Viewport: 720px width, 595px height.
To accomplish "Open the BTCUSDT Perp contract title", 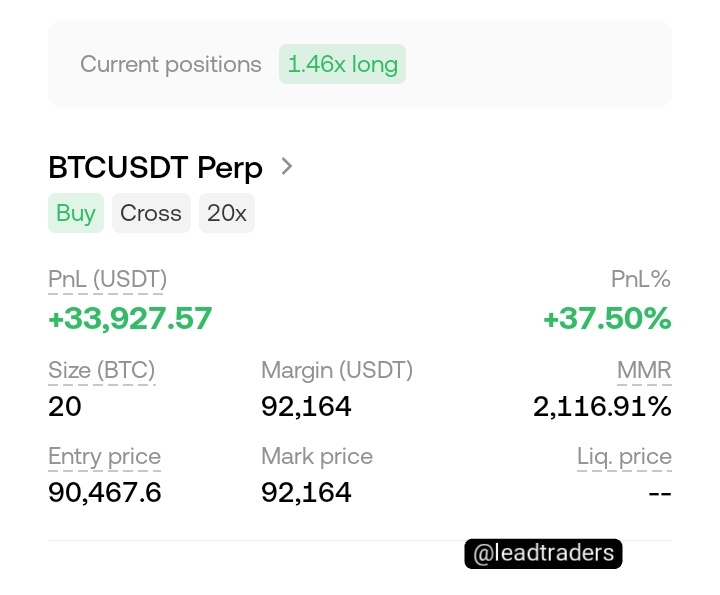I will pos(155,167).
